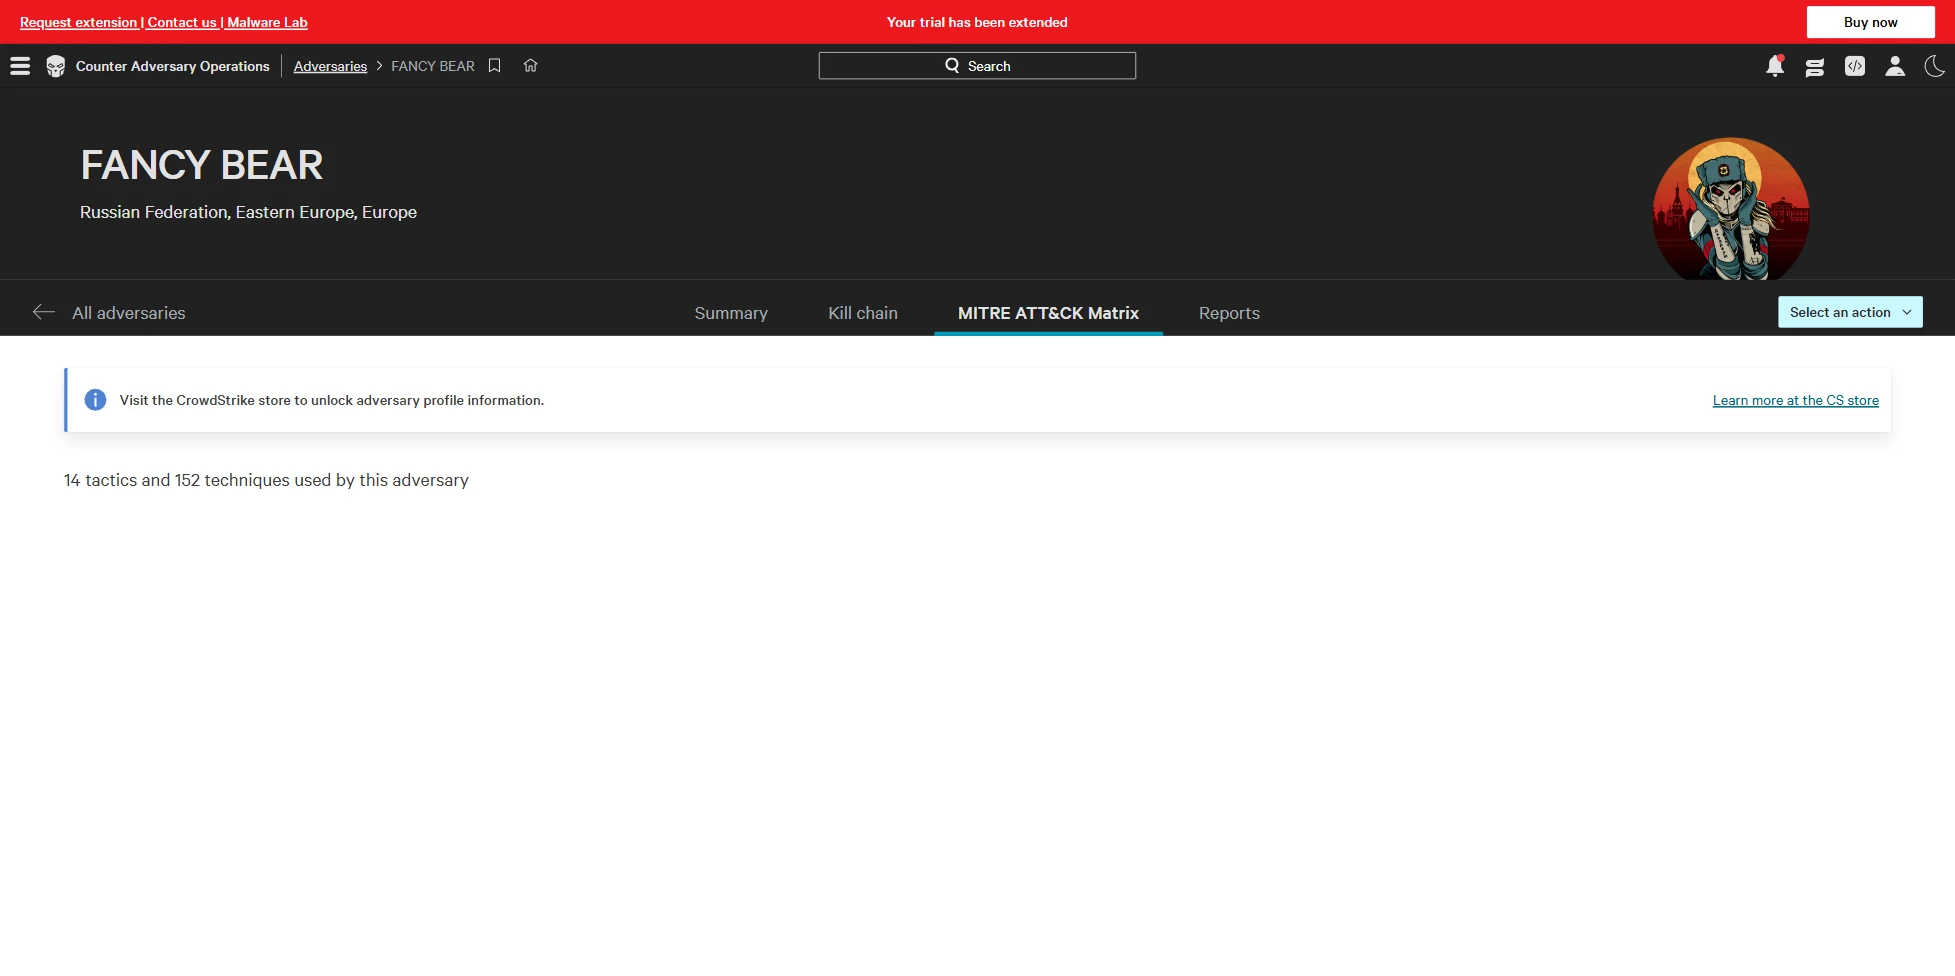Screen dimensions: 1955x976
Task: Click the Counter Adversary Operations title
Action: coord(173,66)
